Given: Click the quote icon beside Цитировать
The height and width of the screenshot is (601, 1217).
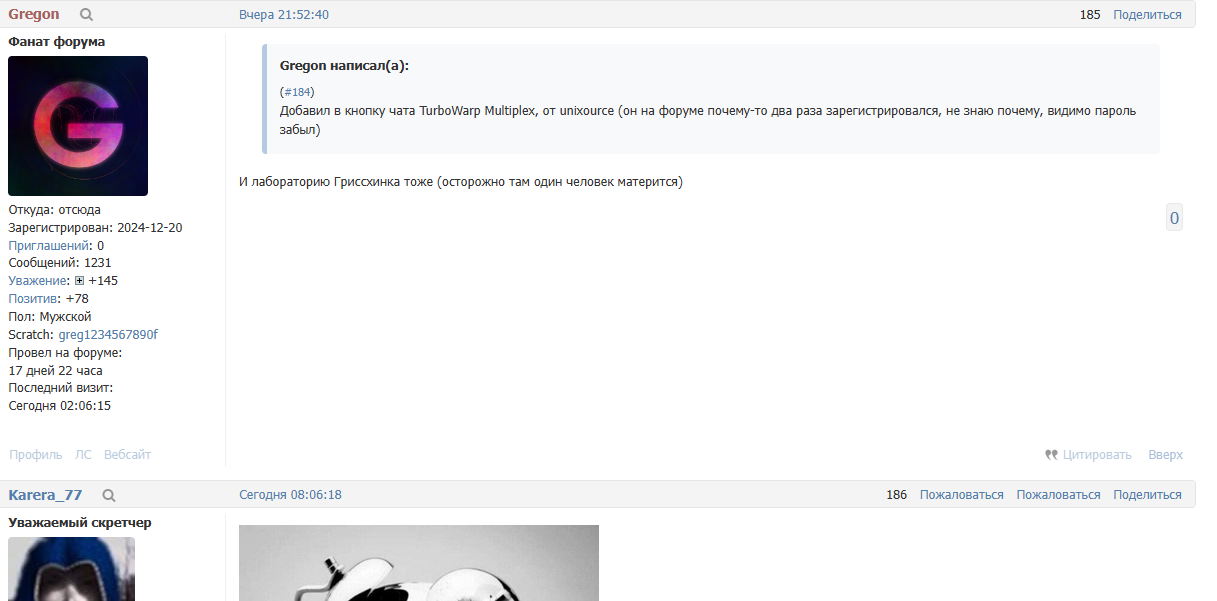Looking at the screenshot, I should (x=1051, y=455).
